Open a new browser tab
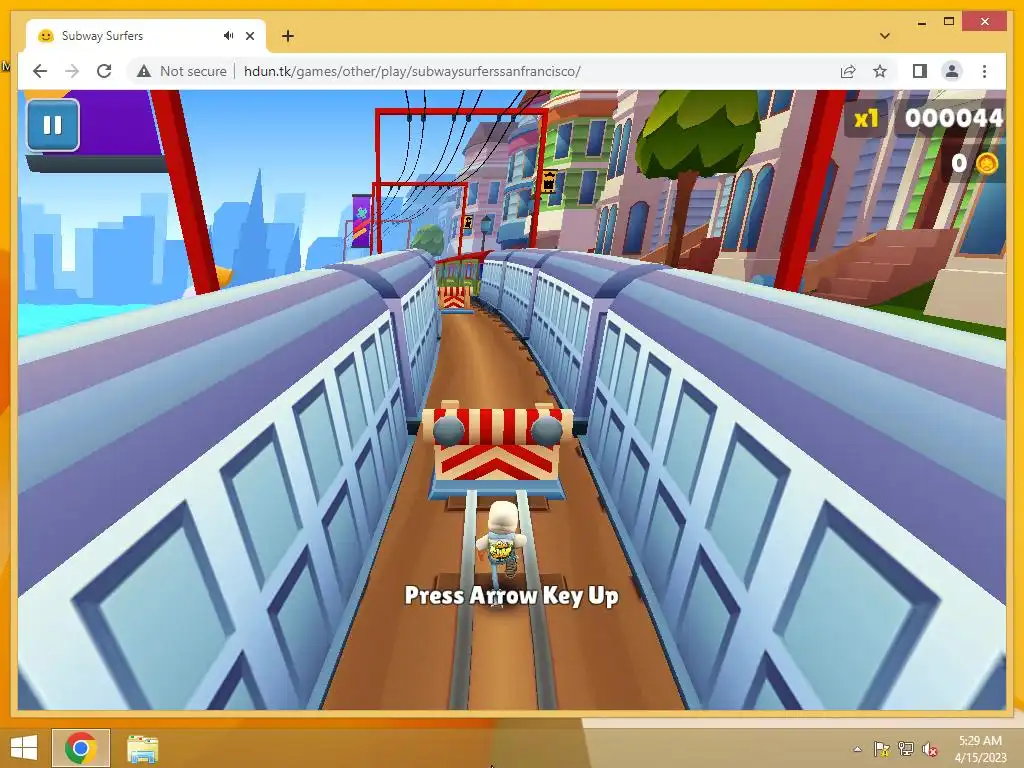Viewport: 1024px width, 768px height. tap(287, 36)
